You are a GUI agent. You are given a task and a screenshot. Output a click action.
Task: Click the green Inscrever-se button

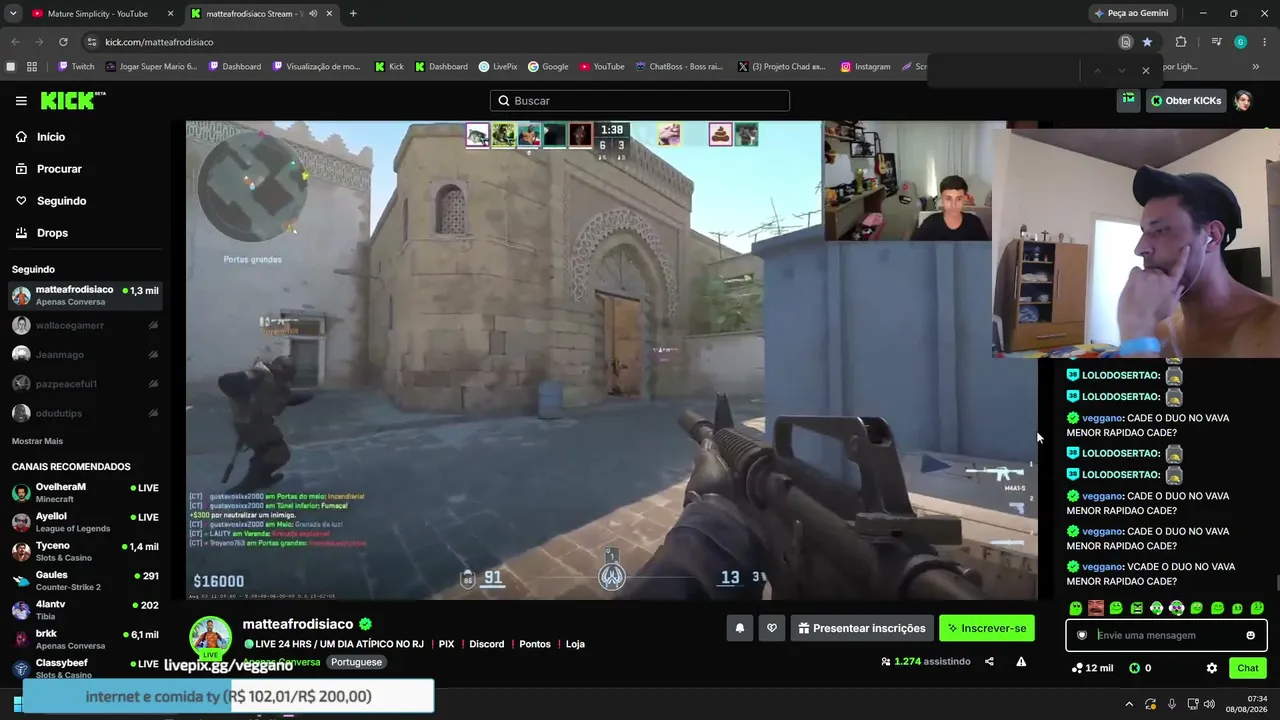(987, 628)
